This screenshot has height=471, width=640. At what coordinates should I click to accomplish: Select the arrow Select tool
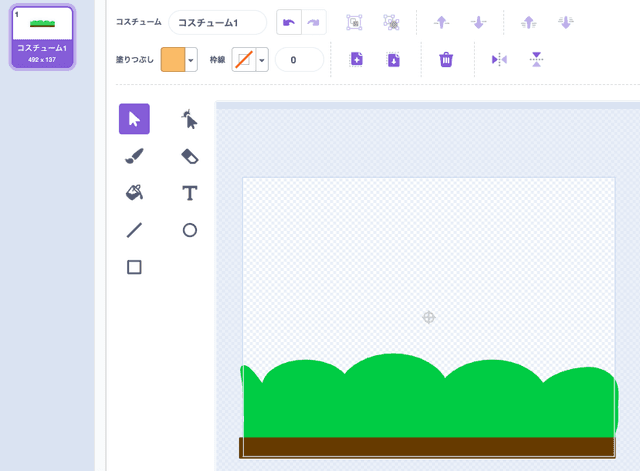(134, 119)
